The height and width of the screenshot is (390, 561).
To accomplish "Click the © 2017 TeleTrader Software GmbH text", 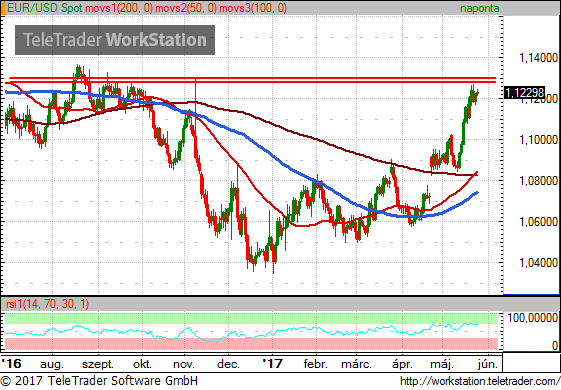I will pyautogui.click(x=99, y=381).
